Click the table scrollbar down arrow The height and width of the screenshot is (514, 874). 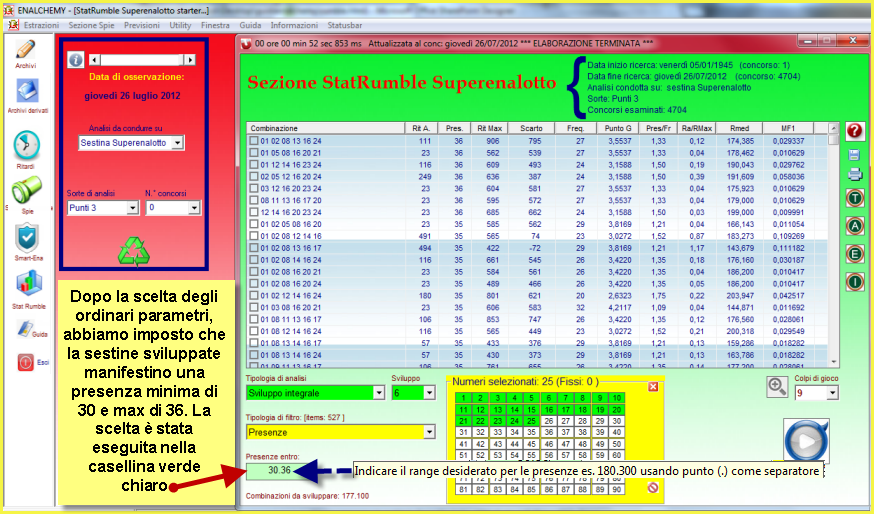[833, 362]
